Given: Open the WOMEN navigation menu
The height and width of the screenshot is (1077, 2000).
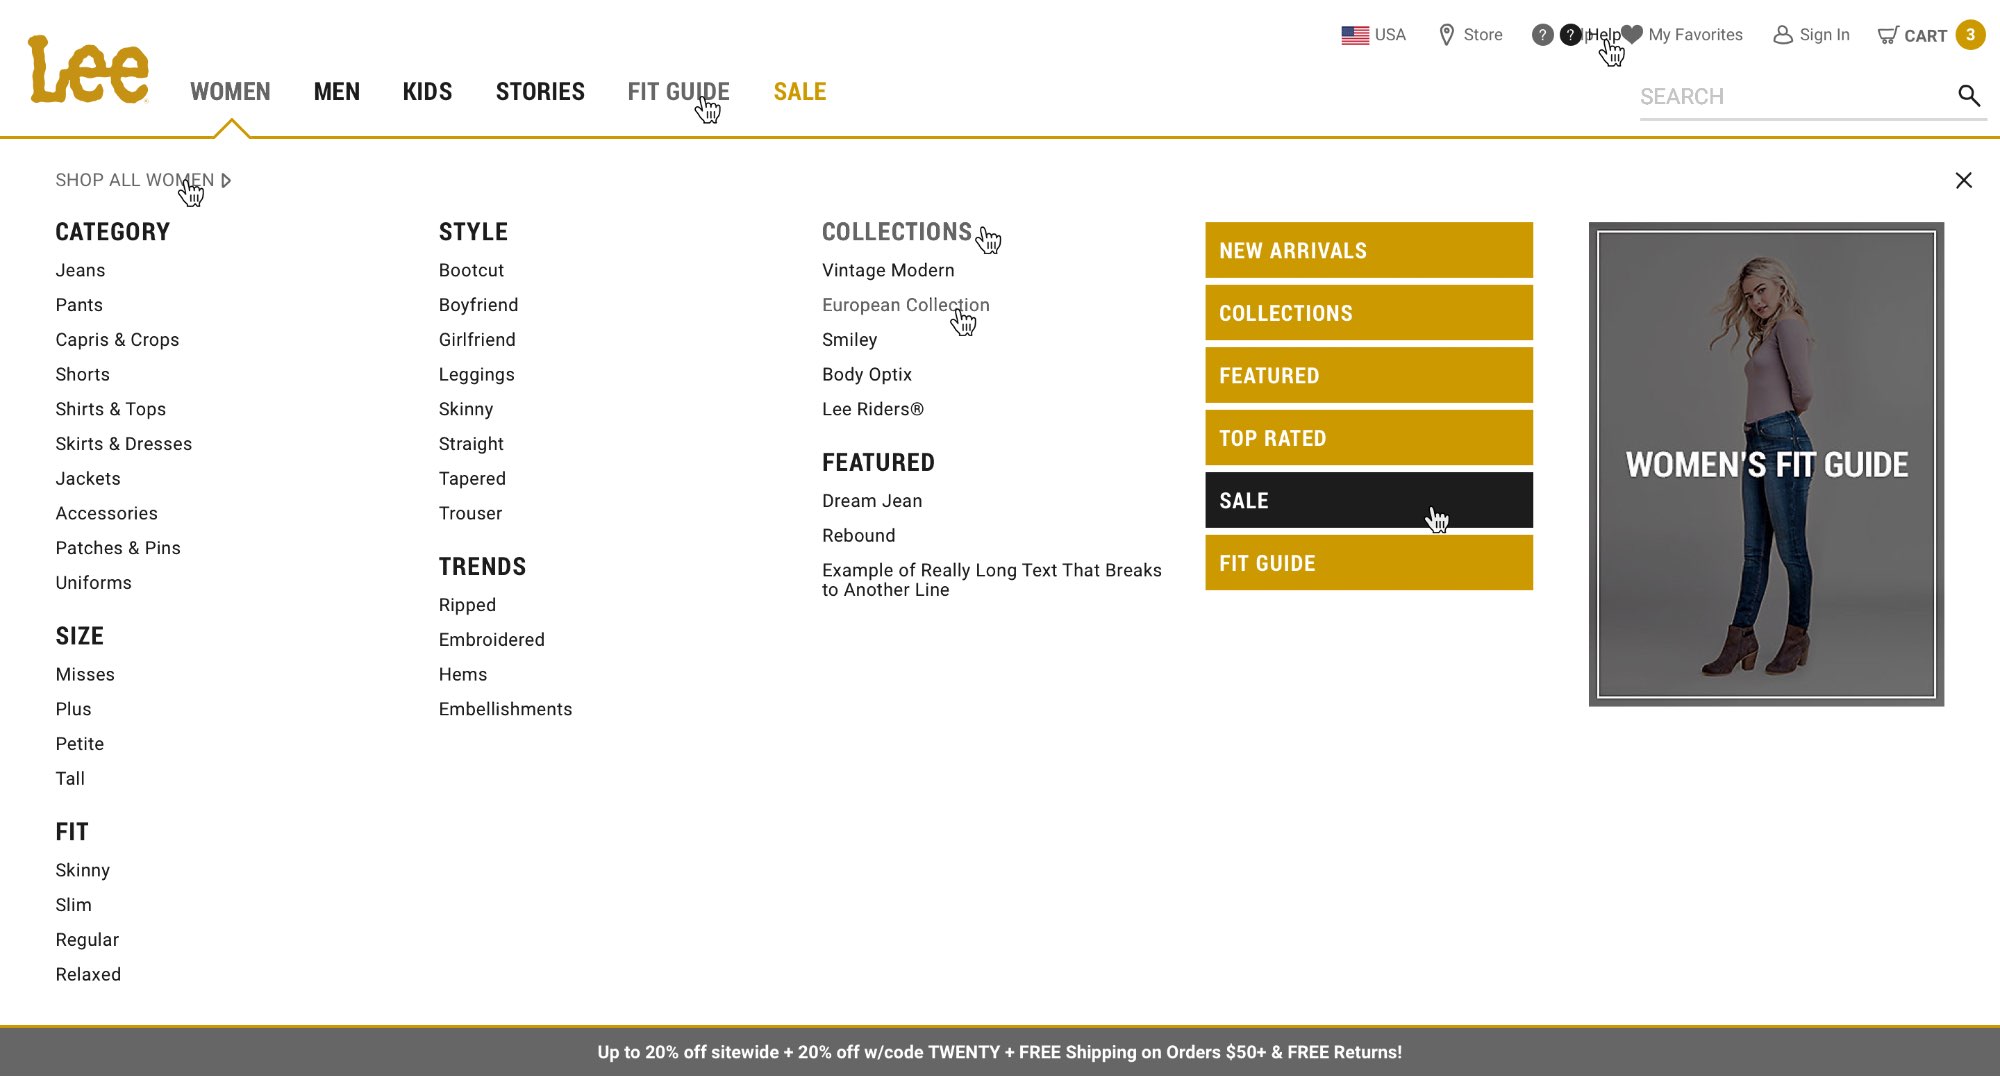Looking at the screenshot, I should 230,92.
